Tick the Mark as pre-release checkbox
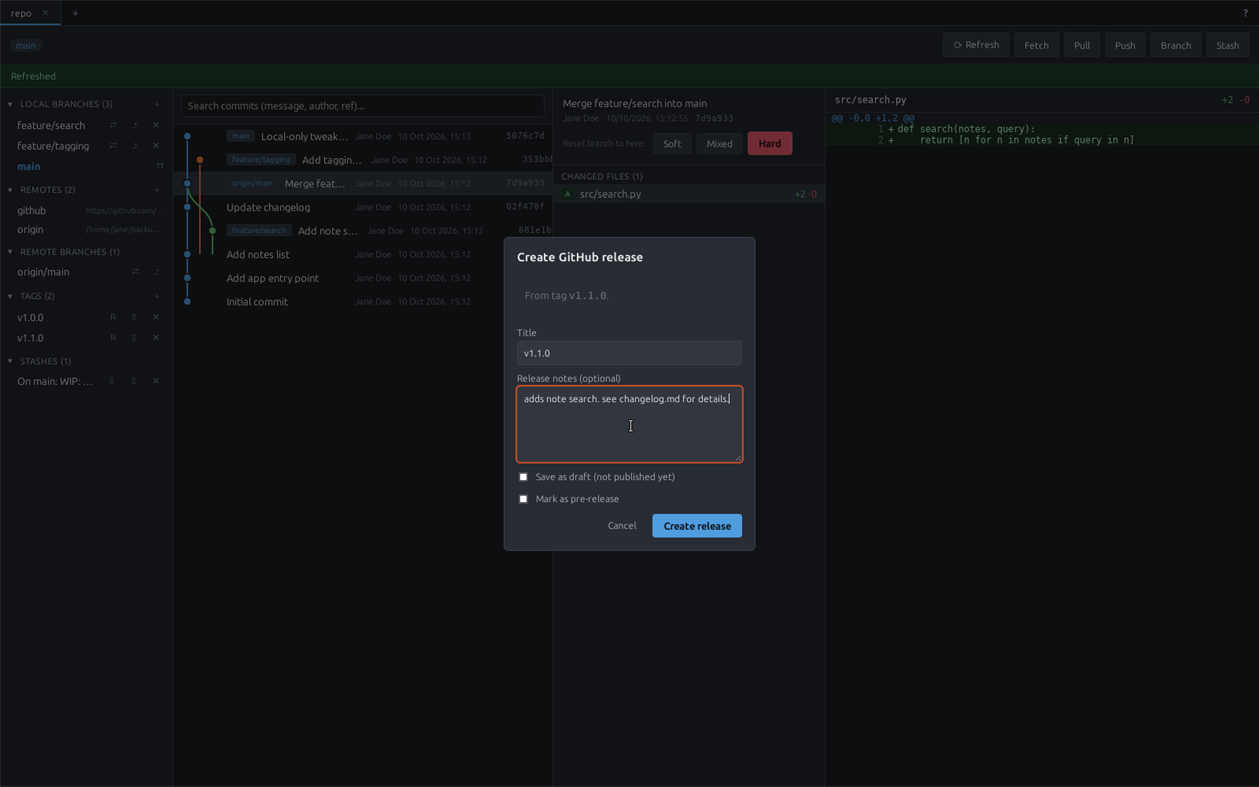This screenshot has height=787, width=1259. pyautogui.click(x=523, y=499)
